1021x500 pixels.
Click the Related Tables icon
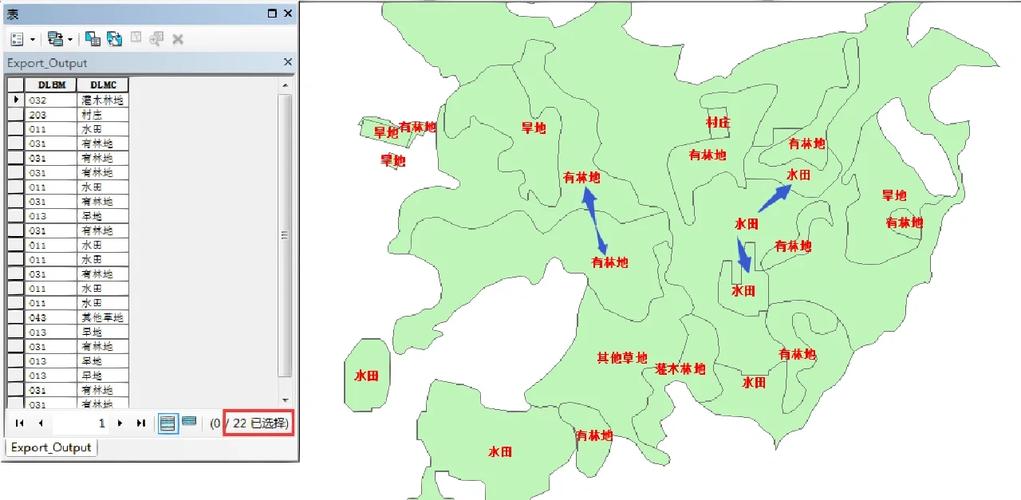pos(56,39)
